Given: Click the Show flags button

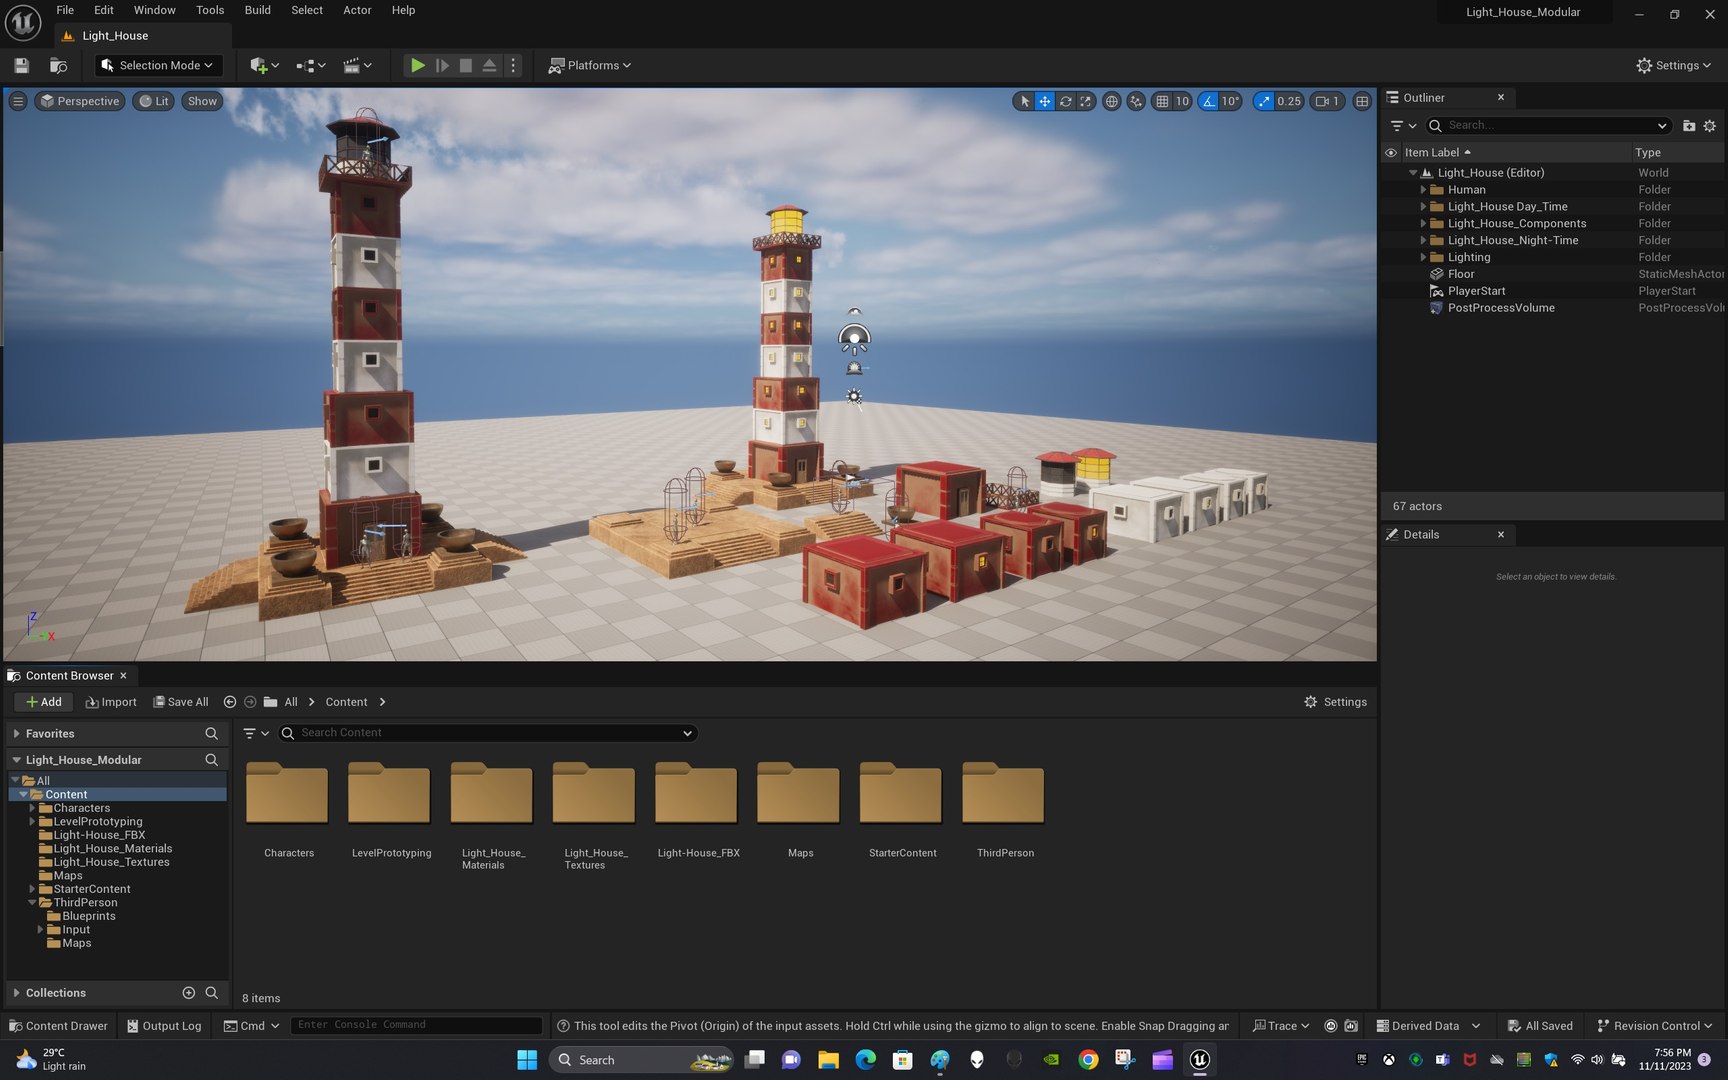Looking at the screenshot, I should (202, 101).
